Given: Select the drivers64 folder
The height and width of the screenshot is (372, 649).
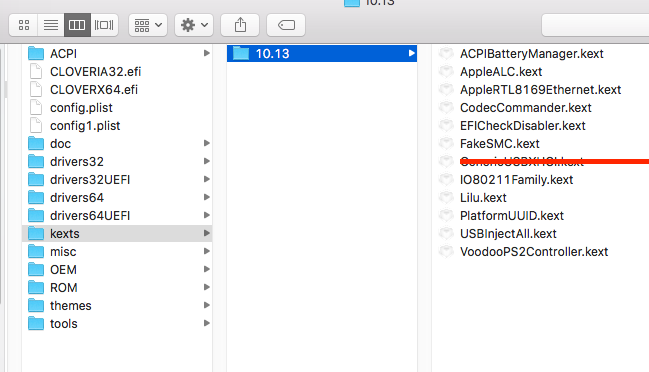Looking at the screenshot, I should (117, 197).
